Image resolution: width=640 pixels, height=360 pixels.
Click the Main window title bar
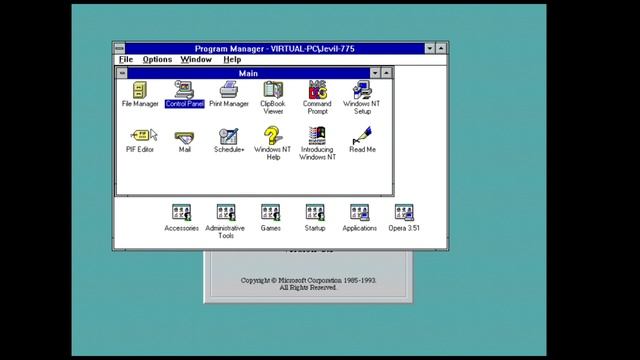pyautogui.click(x=248, y=73)
